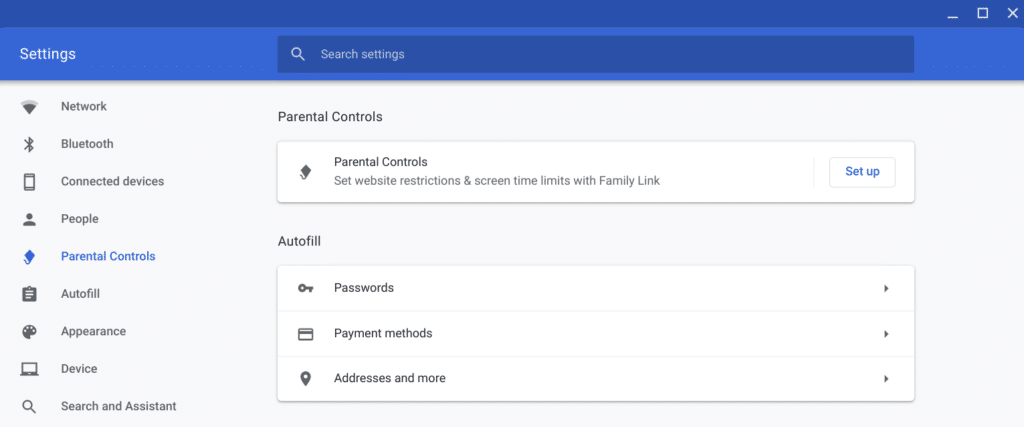The image size is (1024, 427).
Task: Open Addresses and more via arrow
Action: coord(886,379)
